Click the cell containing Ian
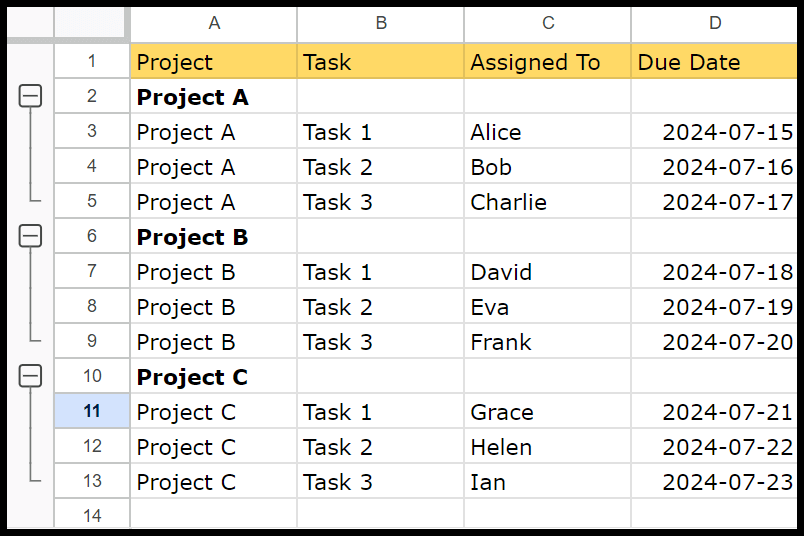Image resolution: width=804 pixels, height=536 pixels. (548, 481)
